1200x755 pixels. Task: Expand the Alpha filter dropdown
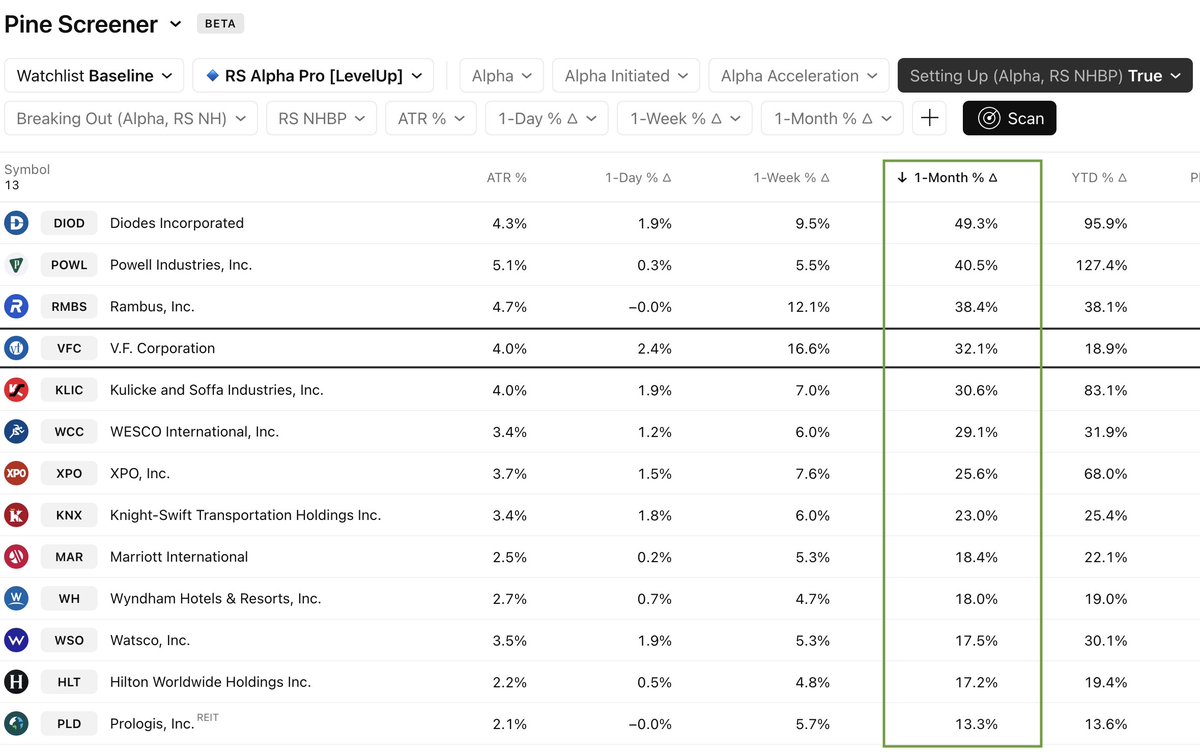click(x=502, y=76)
